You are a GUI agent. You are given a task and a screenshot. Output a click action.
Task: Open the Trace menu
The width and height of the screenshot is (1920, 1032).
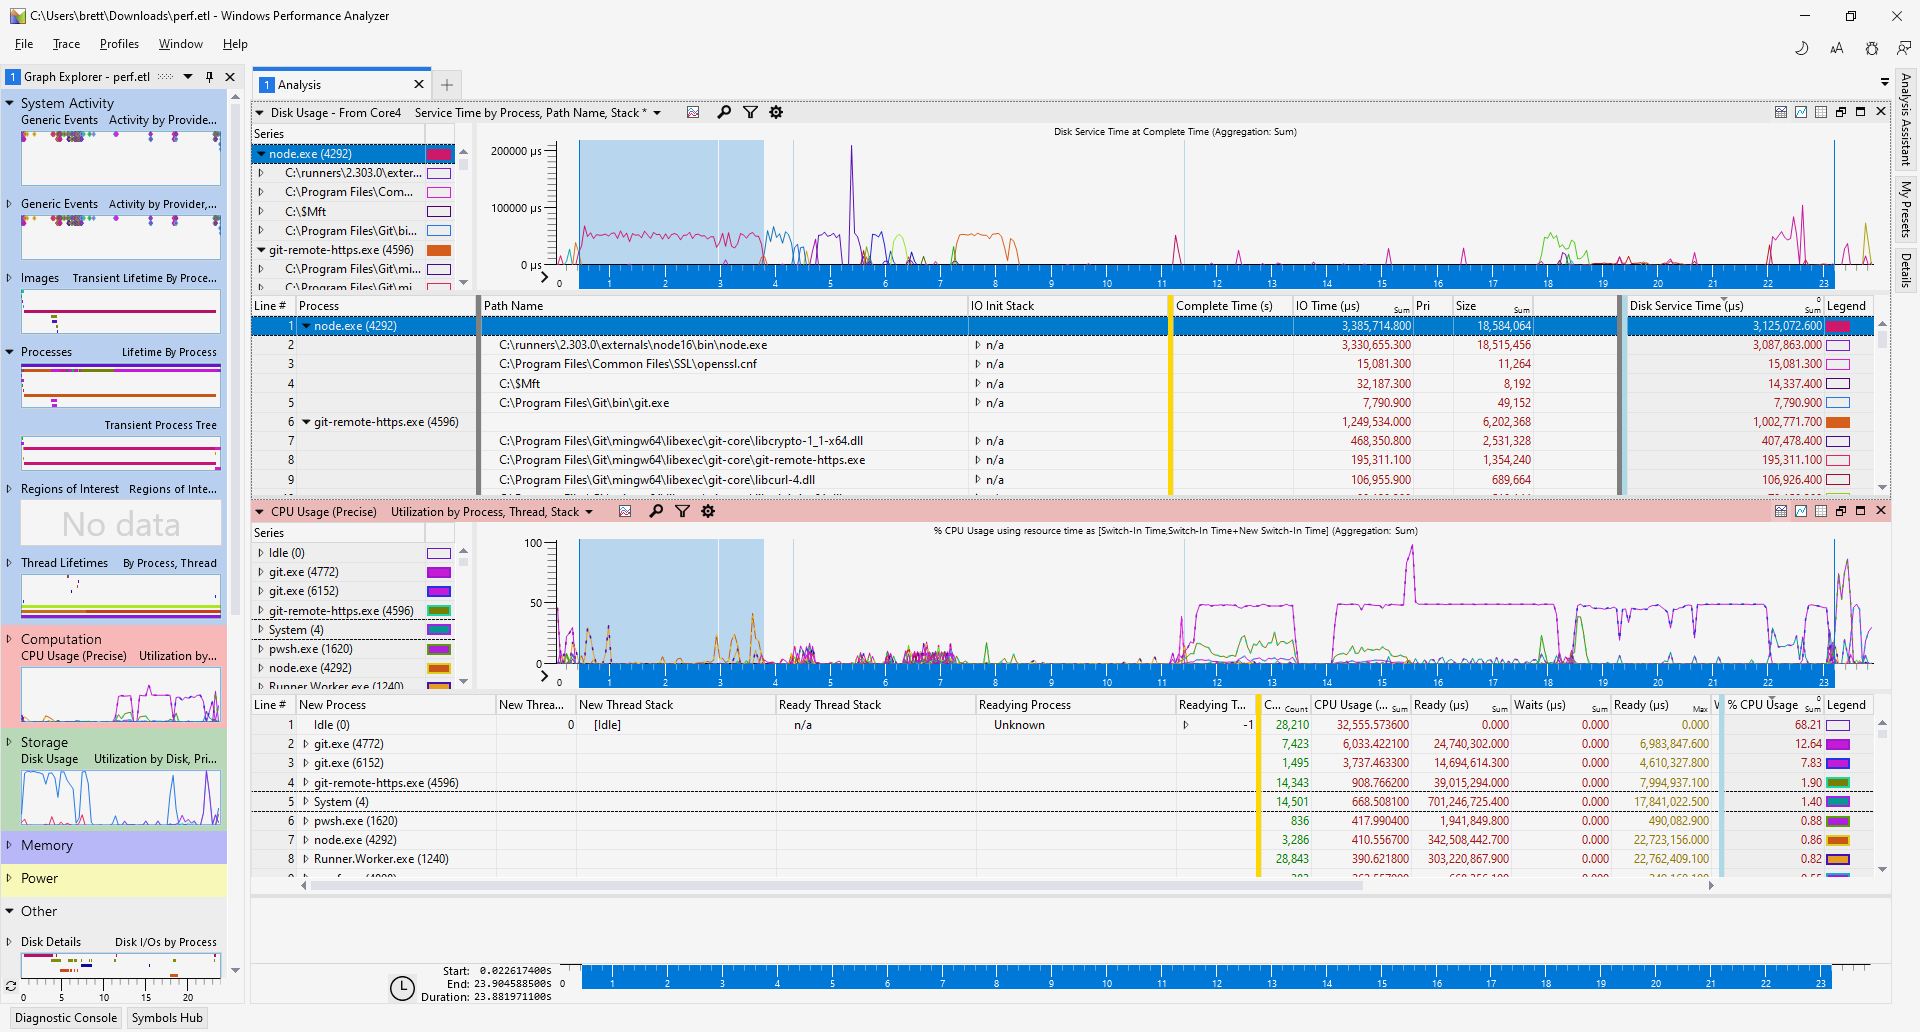[66, 44]
